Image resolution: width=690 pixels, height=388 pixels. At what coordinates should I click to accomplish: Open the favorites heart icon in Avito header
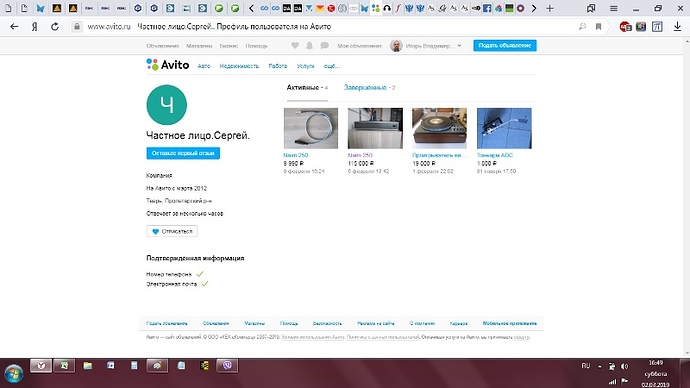point(295,45)
